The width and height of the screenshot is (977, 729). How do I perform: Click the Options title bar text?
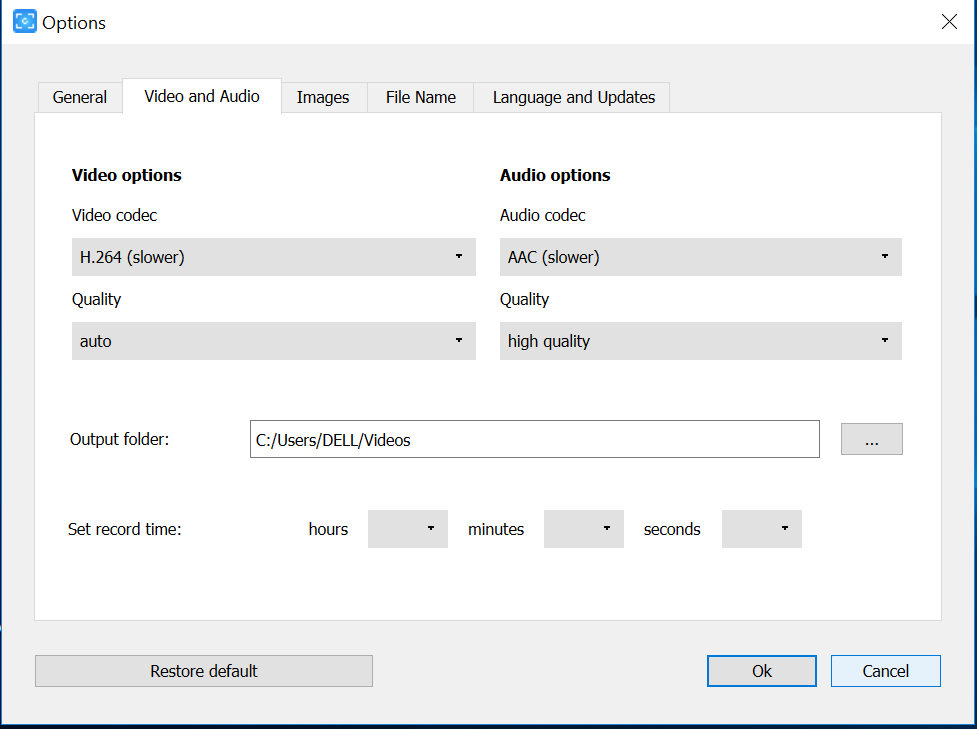[74, 22]
